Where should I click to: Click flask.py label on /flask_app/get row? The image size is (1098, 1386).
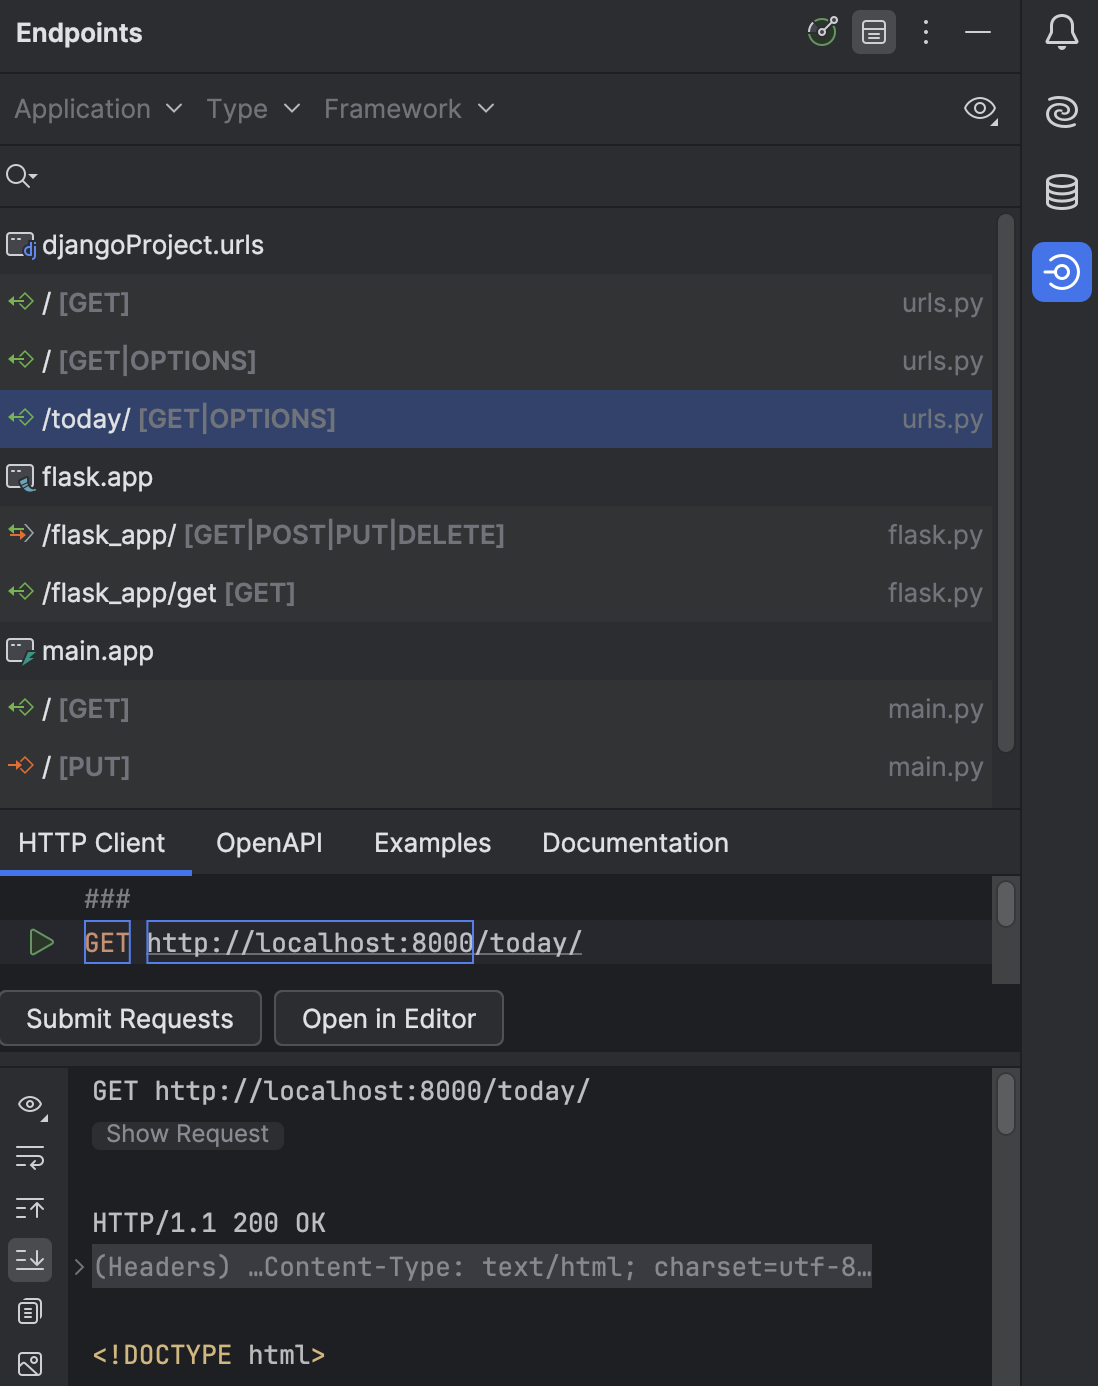tap(935, 593)
